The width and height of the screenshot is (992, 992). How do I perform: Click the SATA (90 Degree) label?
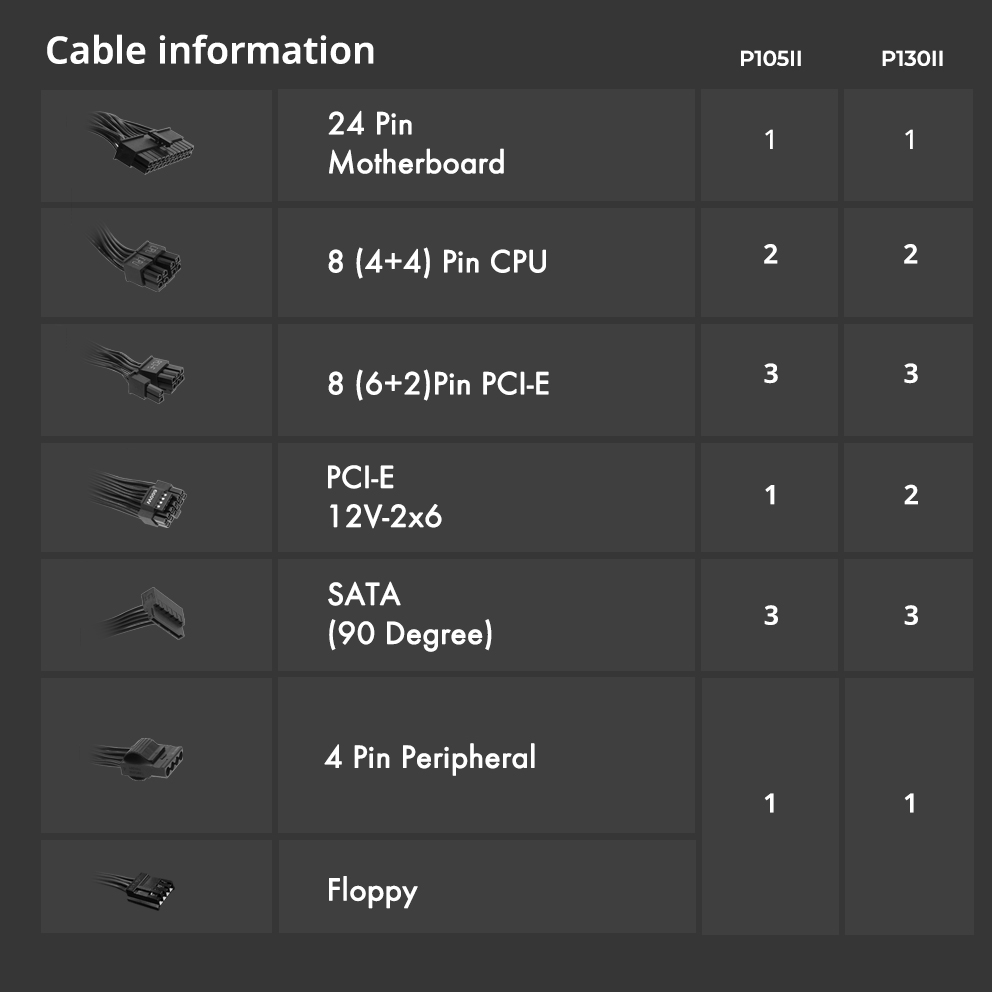[410, 614]
